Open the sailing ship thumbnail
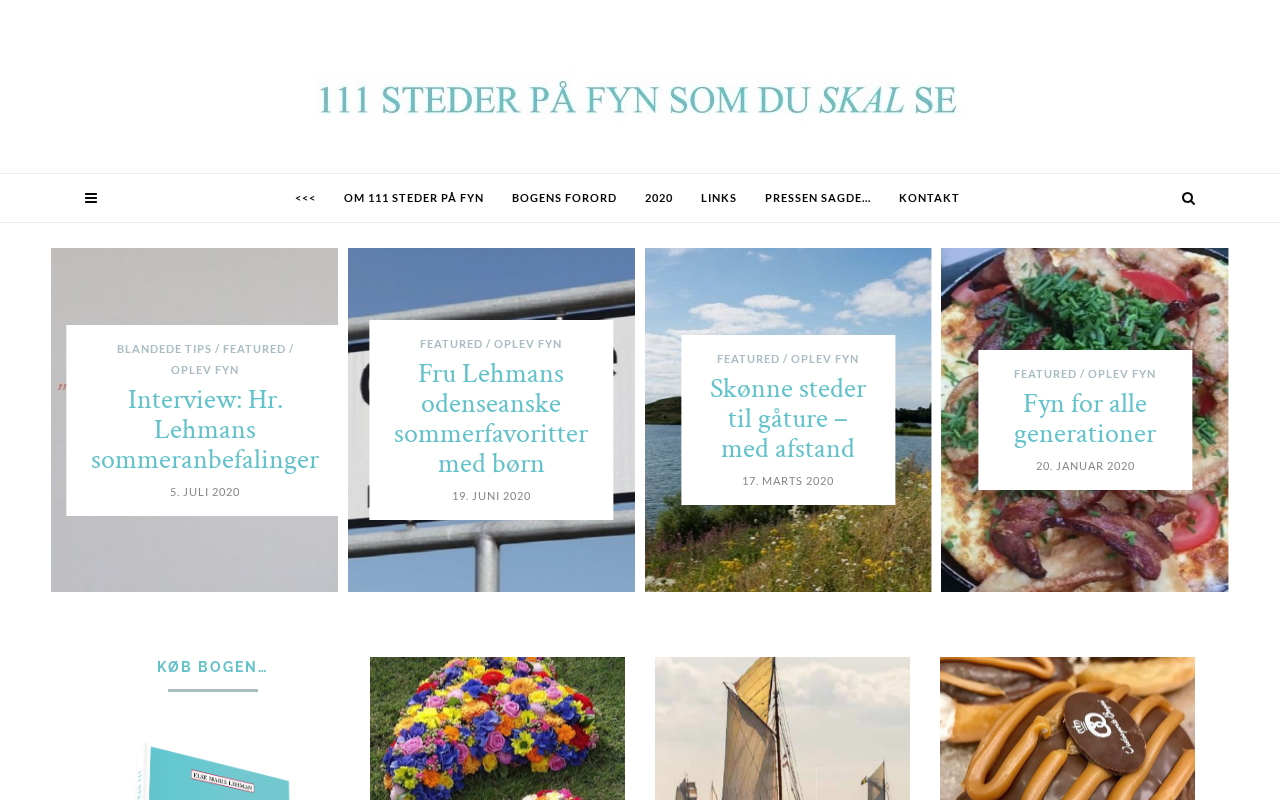 pos(782,728)
